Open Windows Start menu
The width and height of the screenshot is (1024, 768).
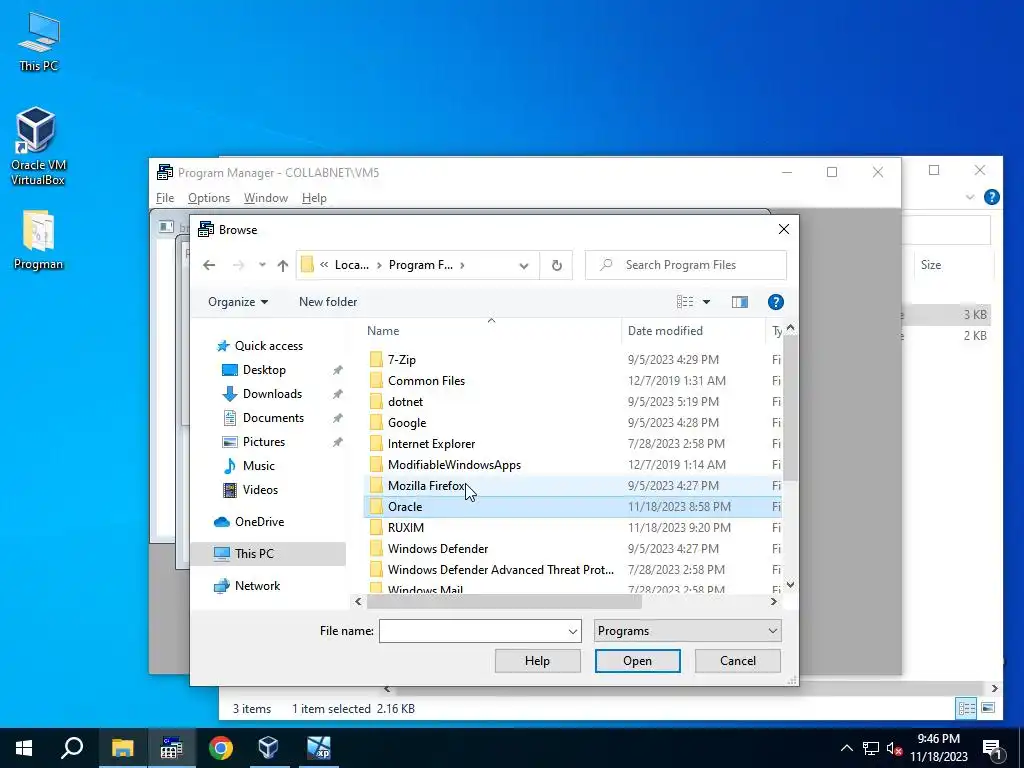coord(24,748)
